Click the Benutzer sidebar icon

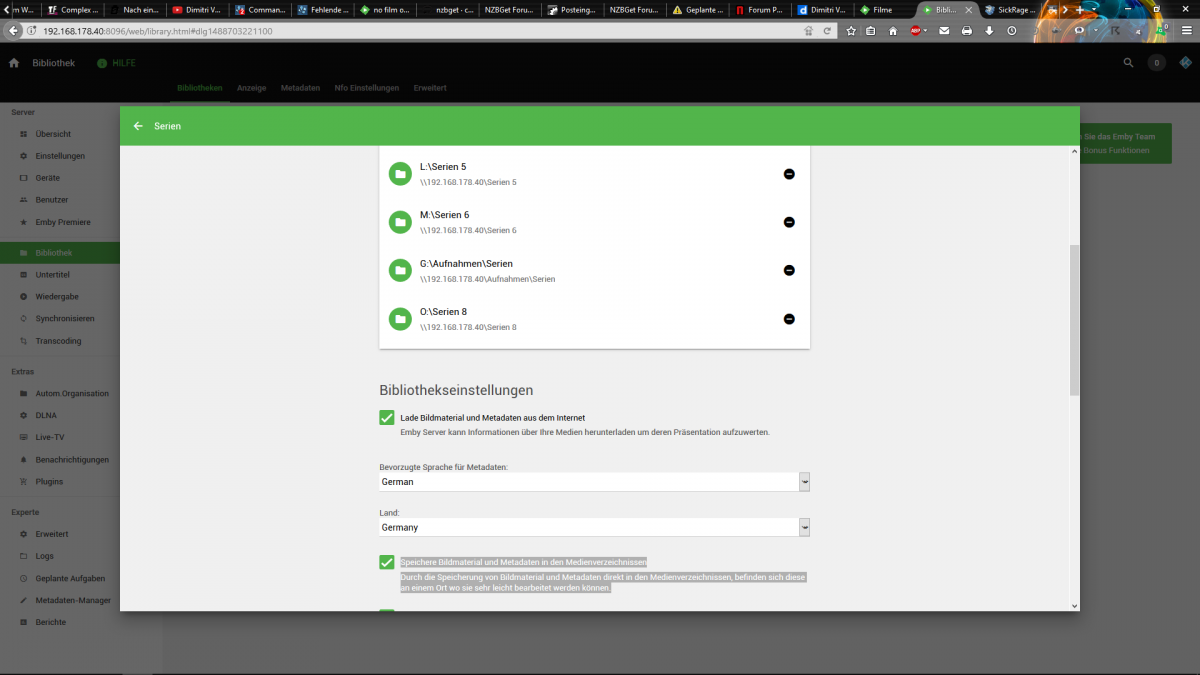[x=24, y=200]
